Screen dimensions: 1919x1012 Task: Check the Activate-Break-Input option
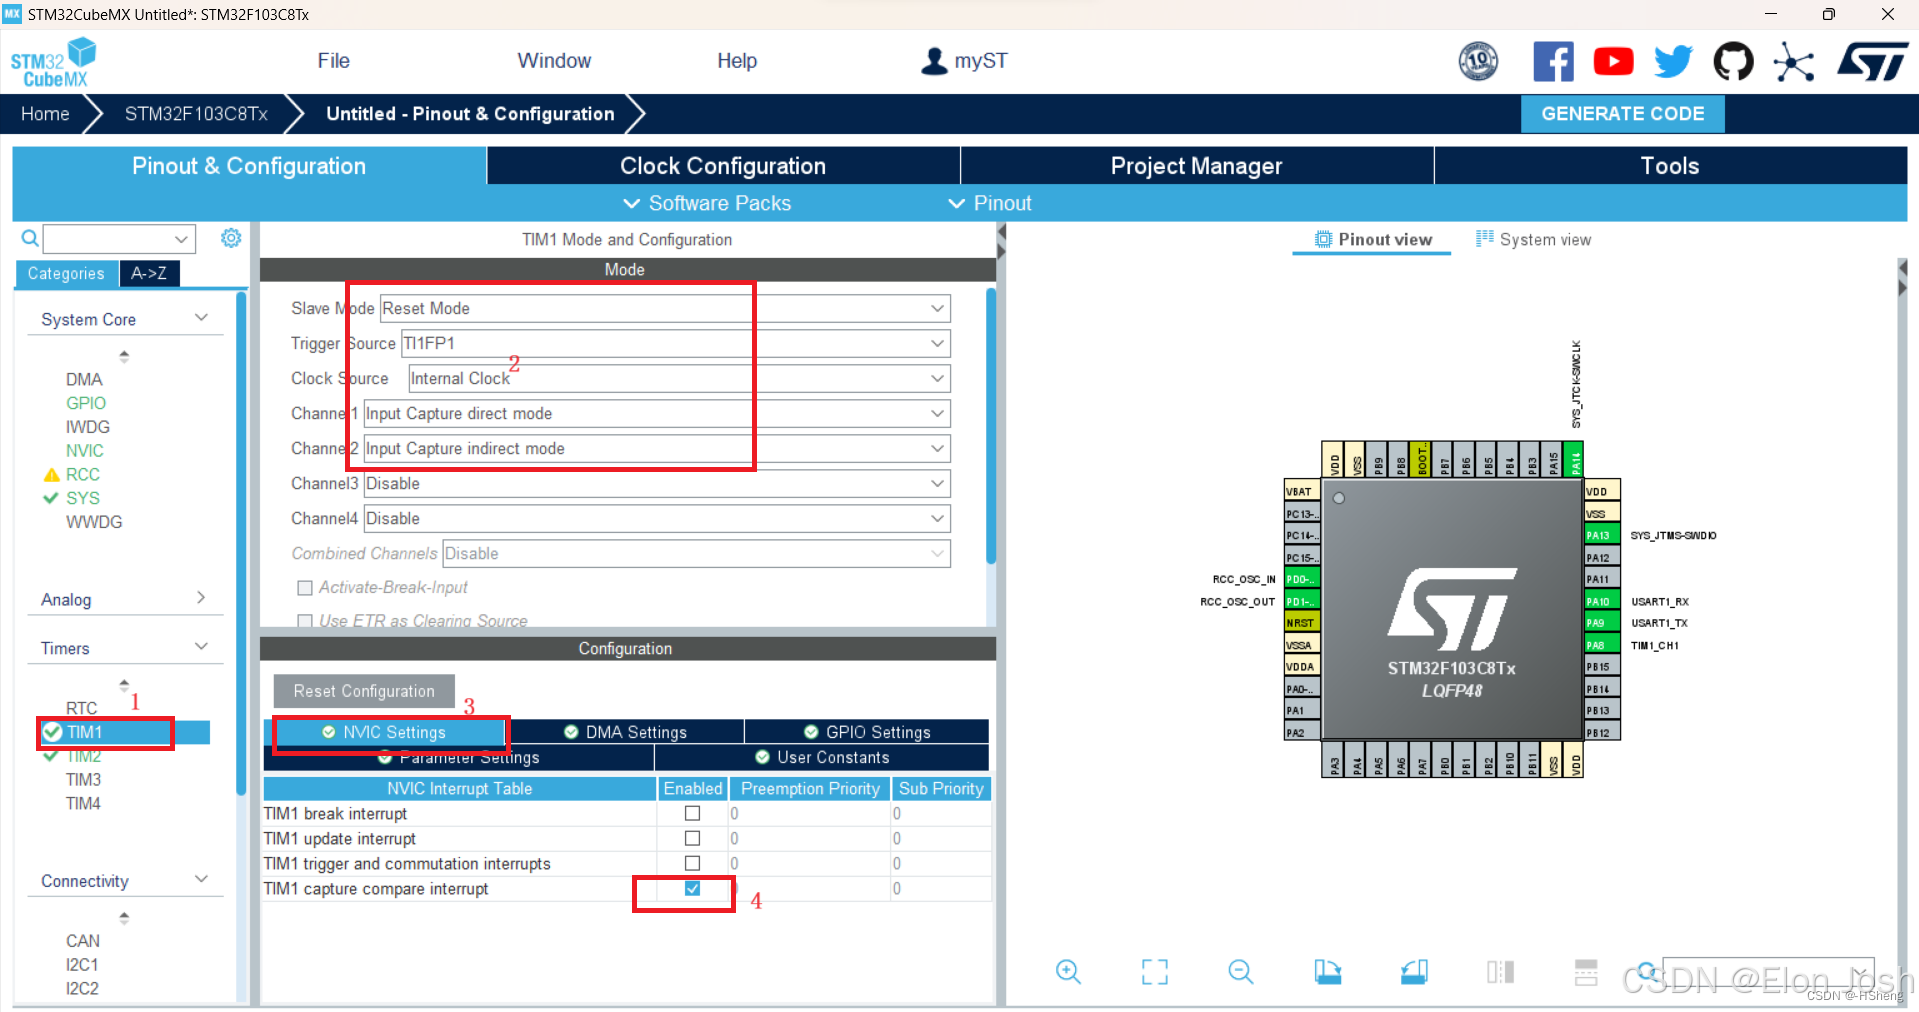coord(305,587)
